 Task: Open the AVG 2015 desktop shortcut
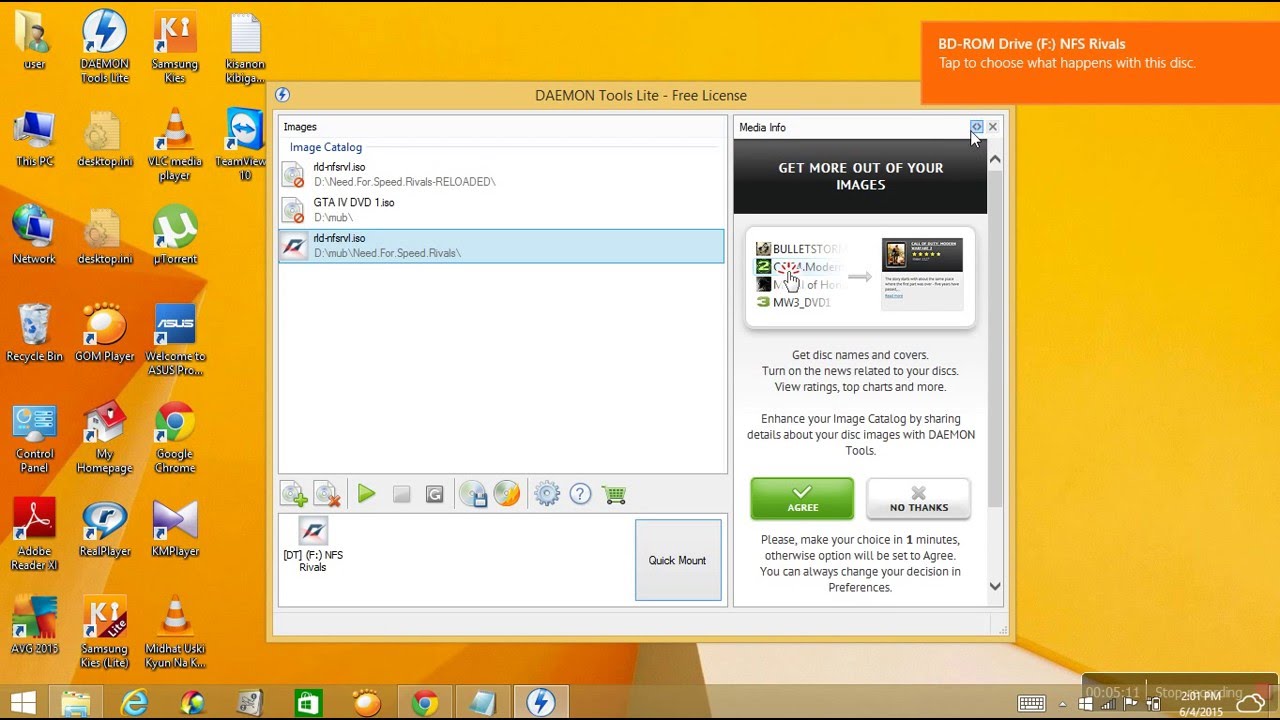(x=34, y=627)
